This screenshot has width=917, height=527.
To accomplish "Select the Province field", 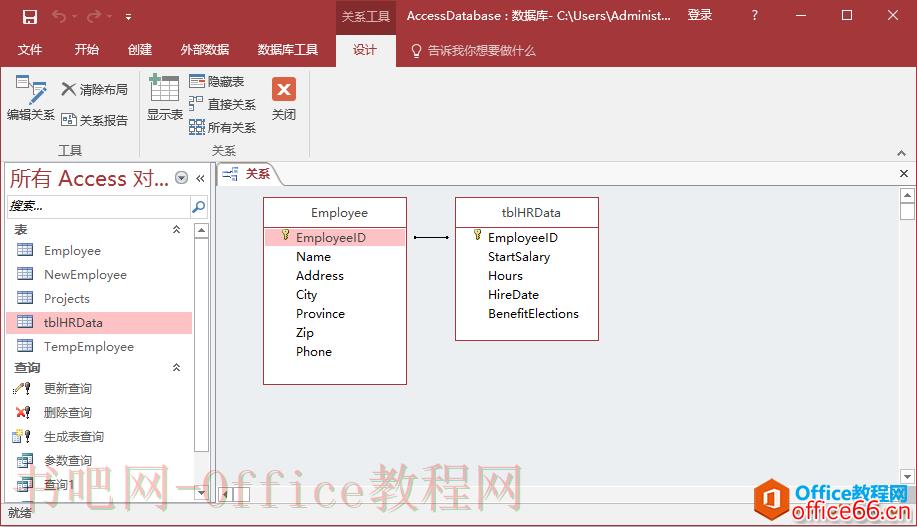I will click(320, 314).
